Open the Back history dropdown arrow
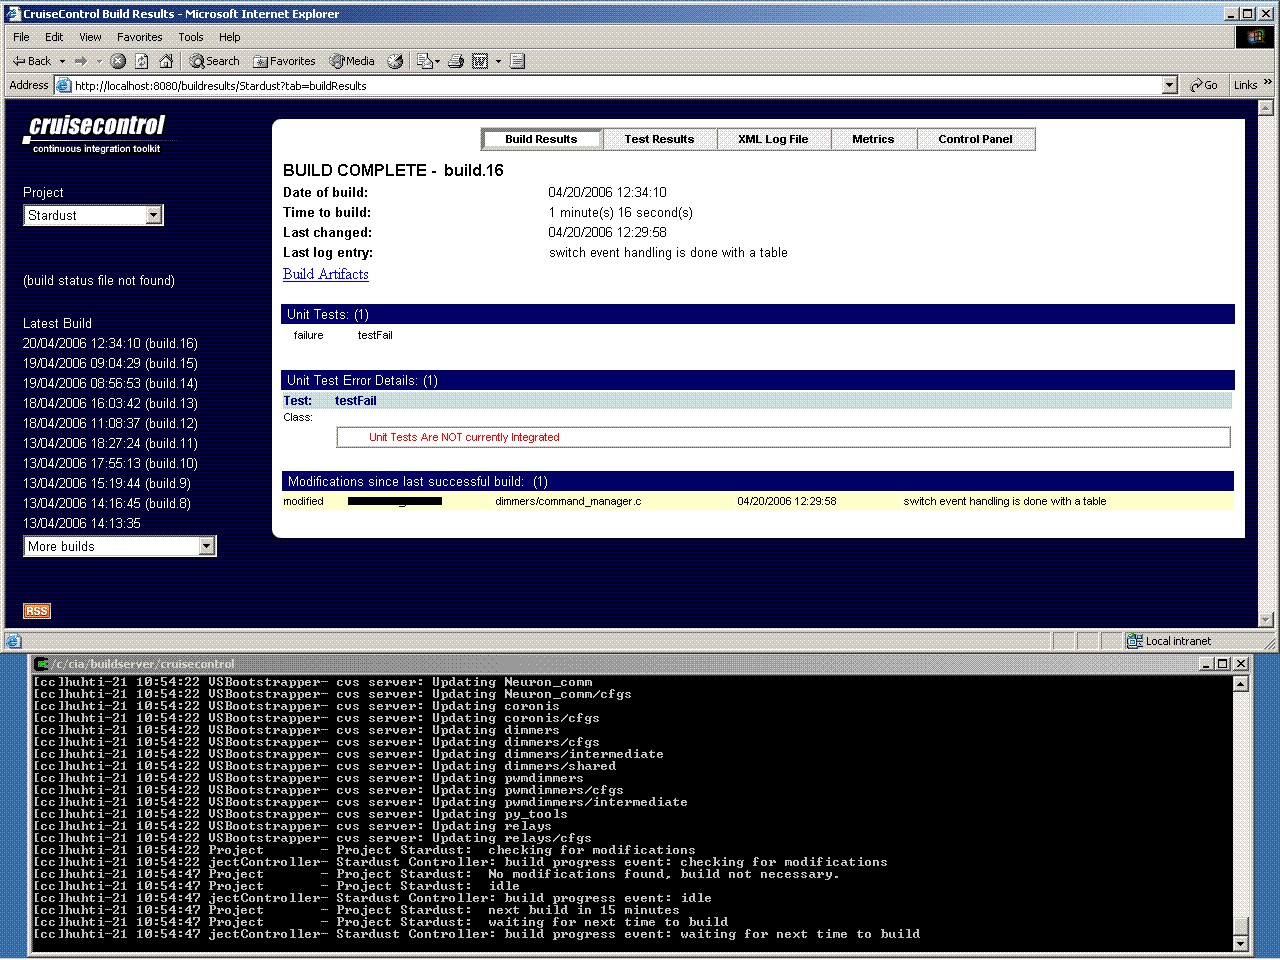Image resolution: width=1280 pixels, height=960 pixels. coord(62,61)
